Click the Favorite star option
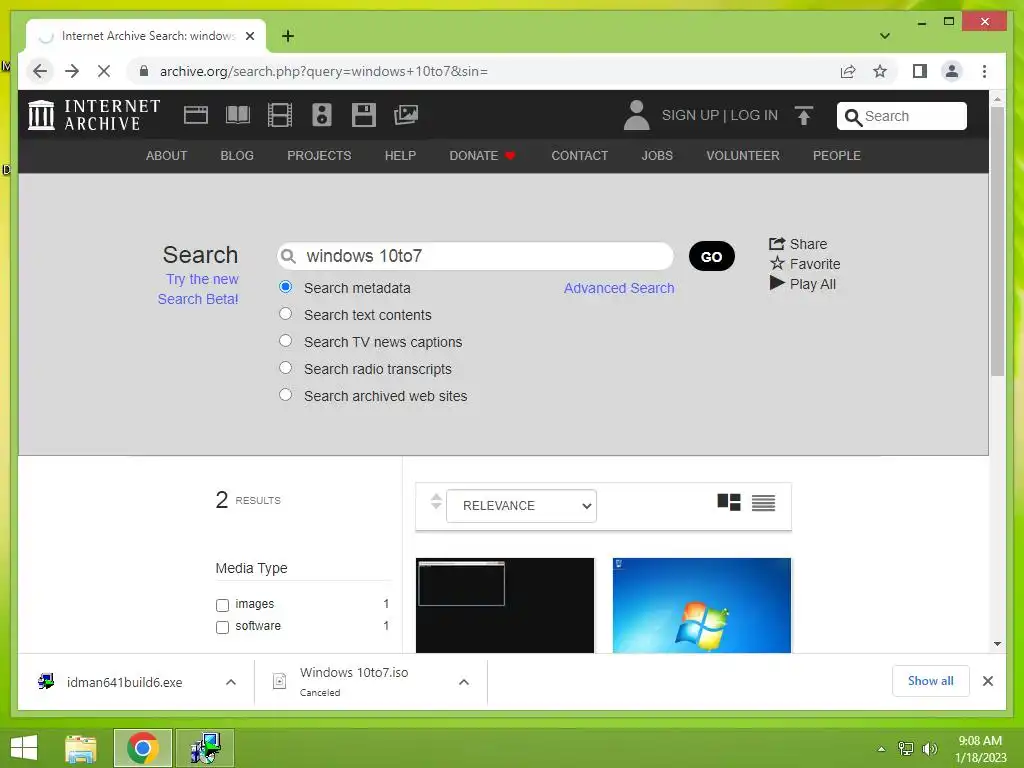 805,264
